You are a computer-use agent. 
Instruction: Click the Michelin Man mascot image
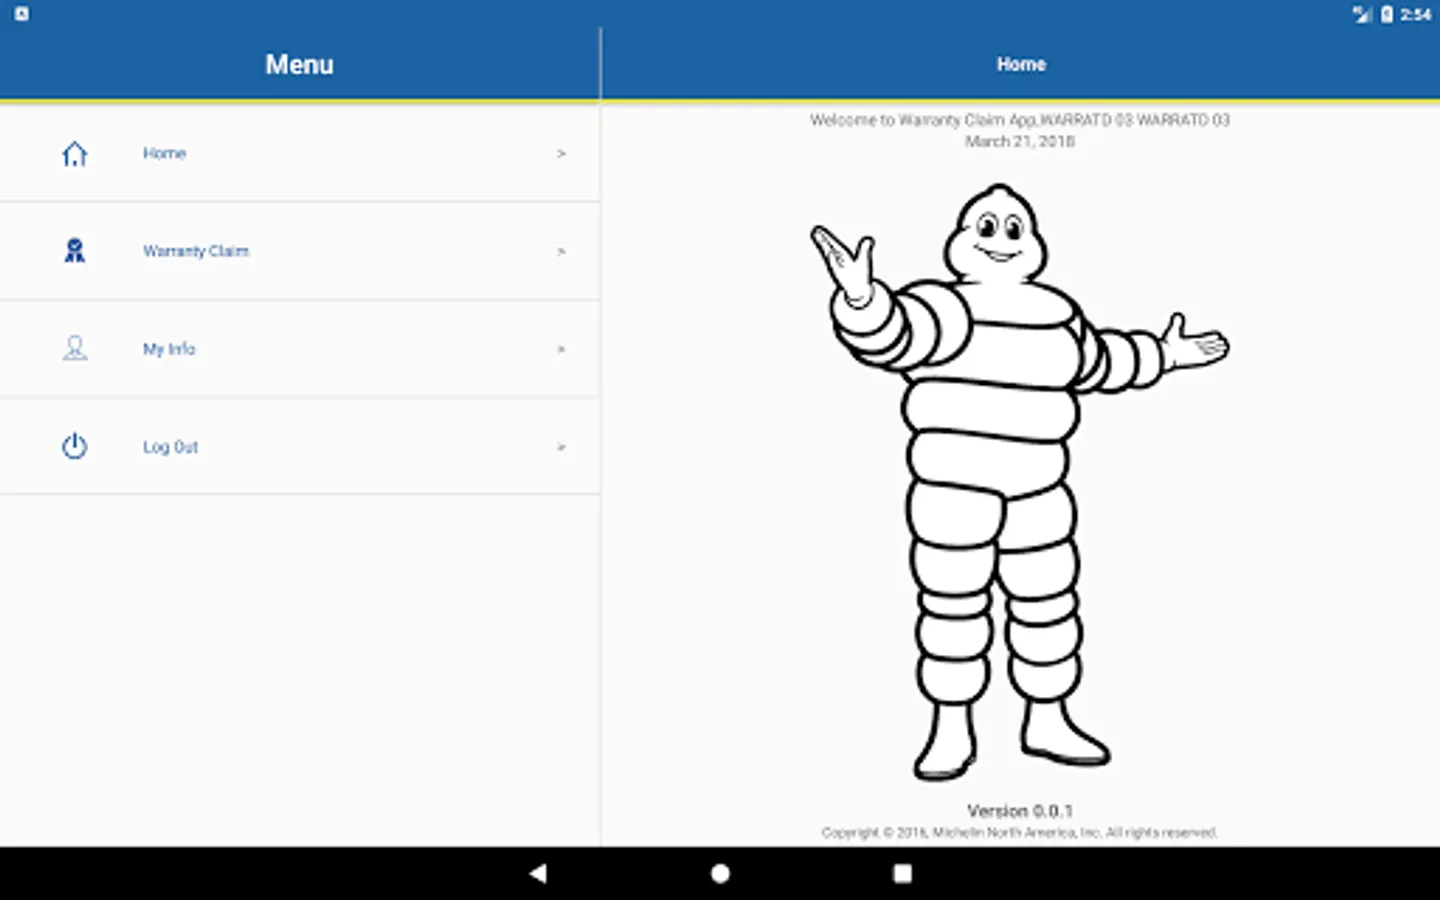coord(1020,482)
